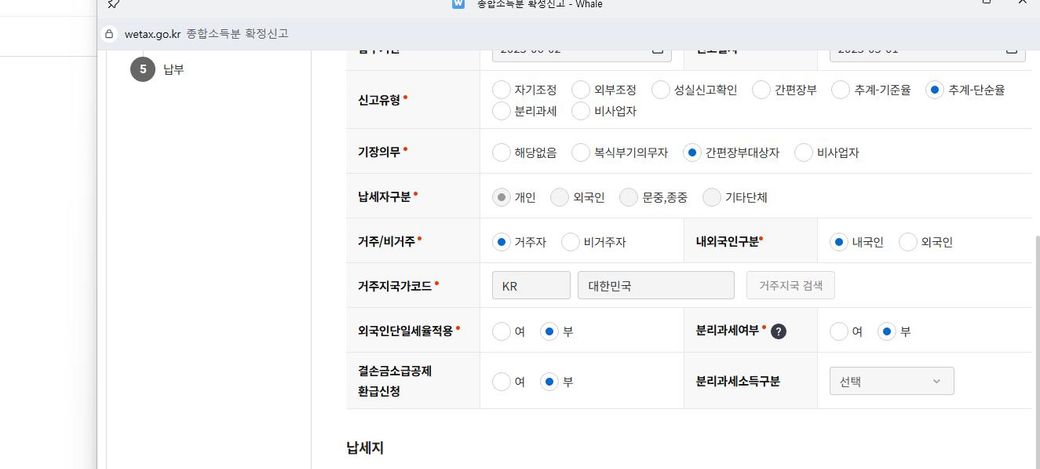Click the KR country code field

point(531,285)
